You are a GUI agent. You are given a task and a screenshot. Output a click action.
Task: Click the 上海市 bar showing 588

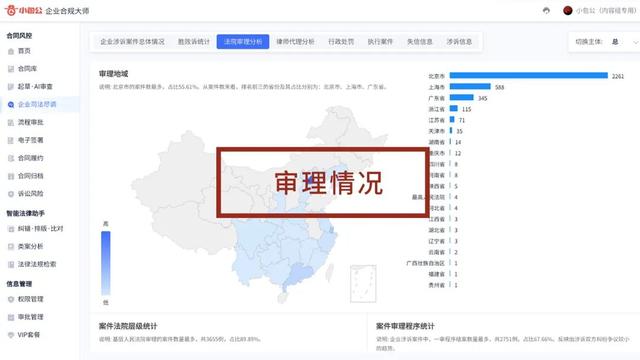(x=470, y=87)
